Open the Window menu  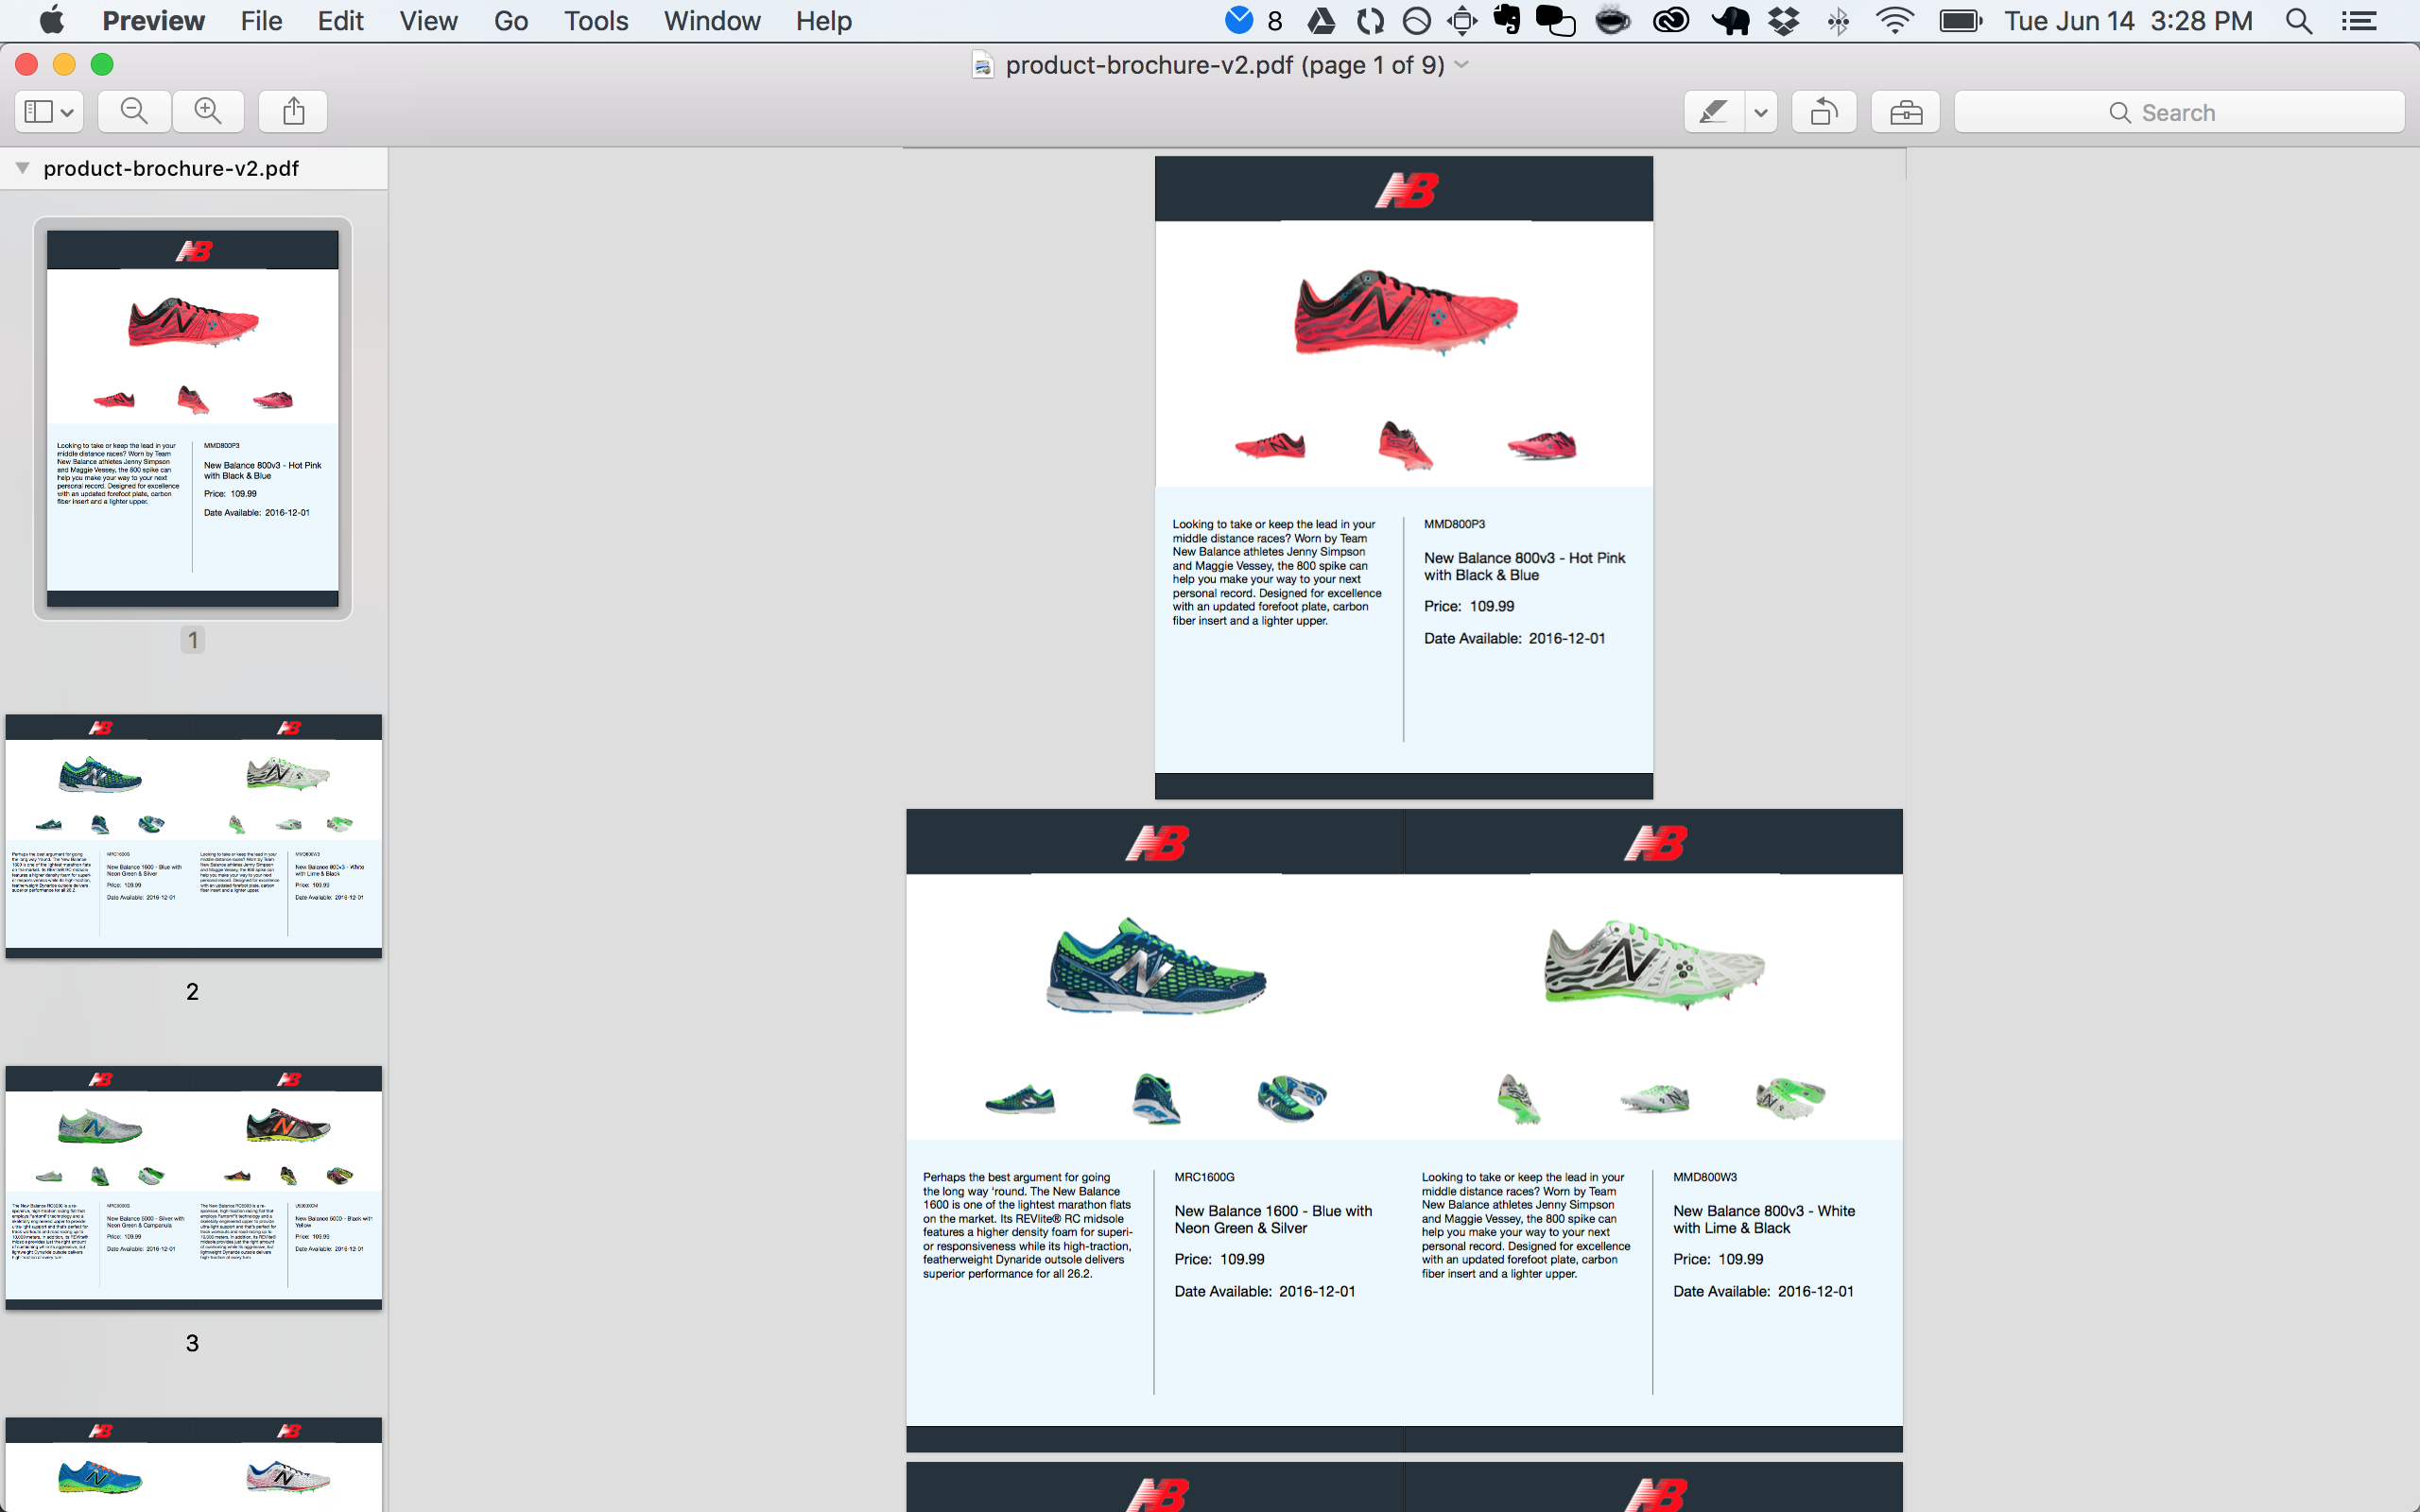712,21
